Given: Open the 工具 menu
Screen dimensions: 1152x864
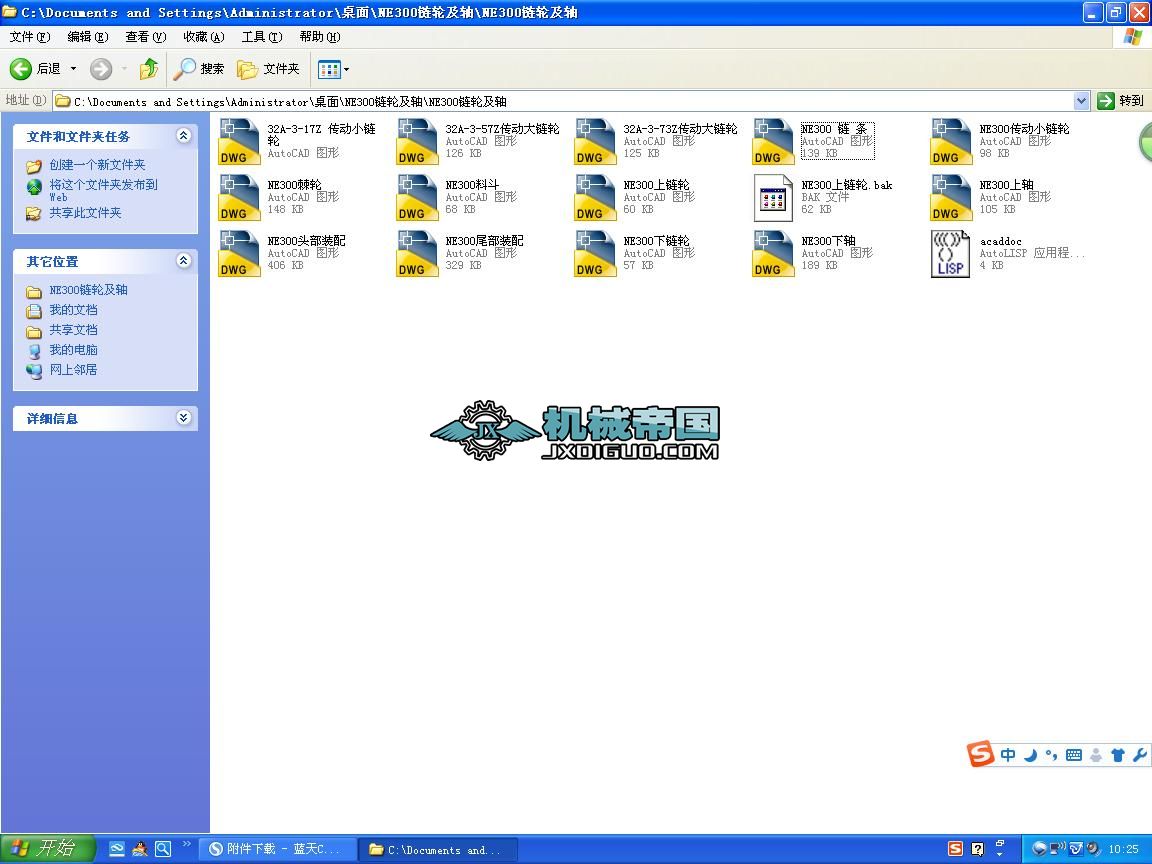Looking at the screenshot, I should click(x=261, y=36).
